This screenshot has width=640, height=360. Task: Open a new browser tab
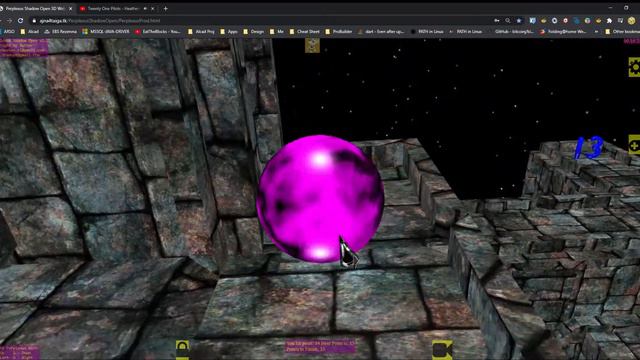[x=165, y=9]
